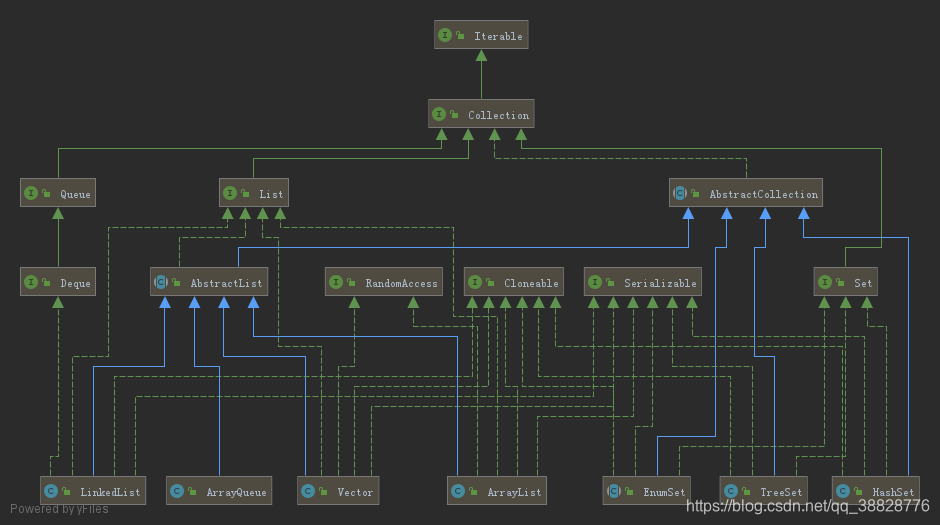Click the public lock icon on Cloneable
The height and width of the screenshot is (525, 940).
[x=490, y=282]
